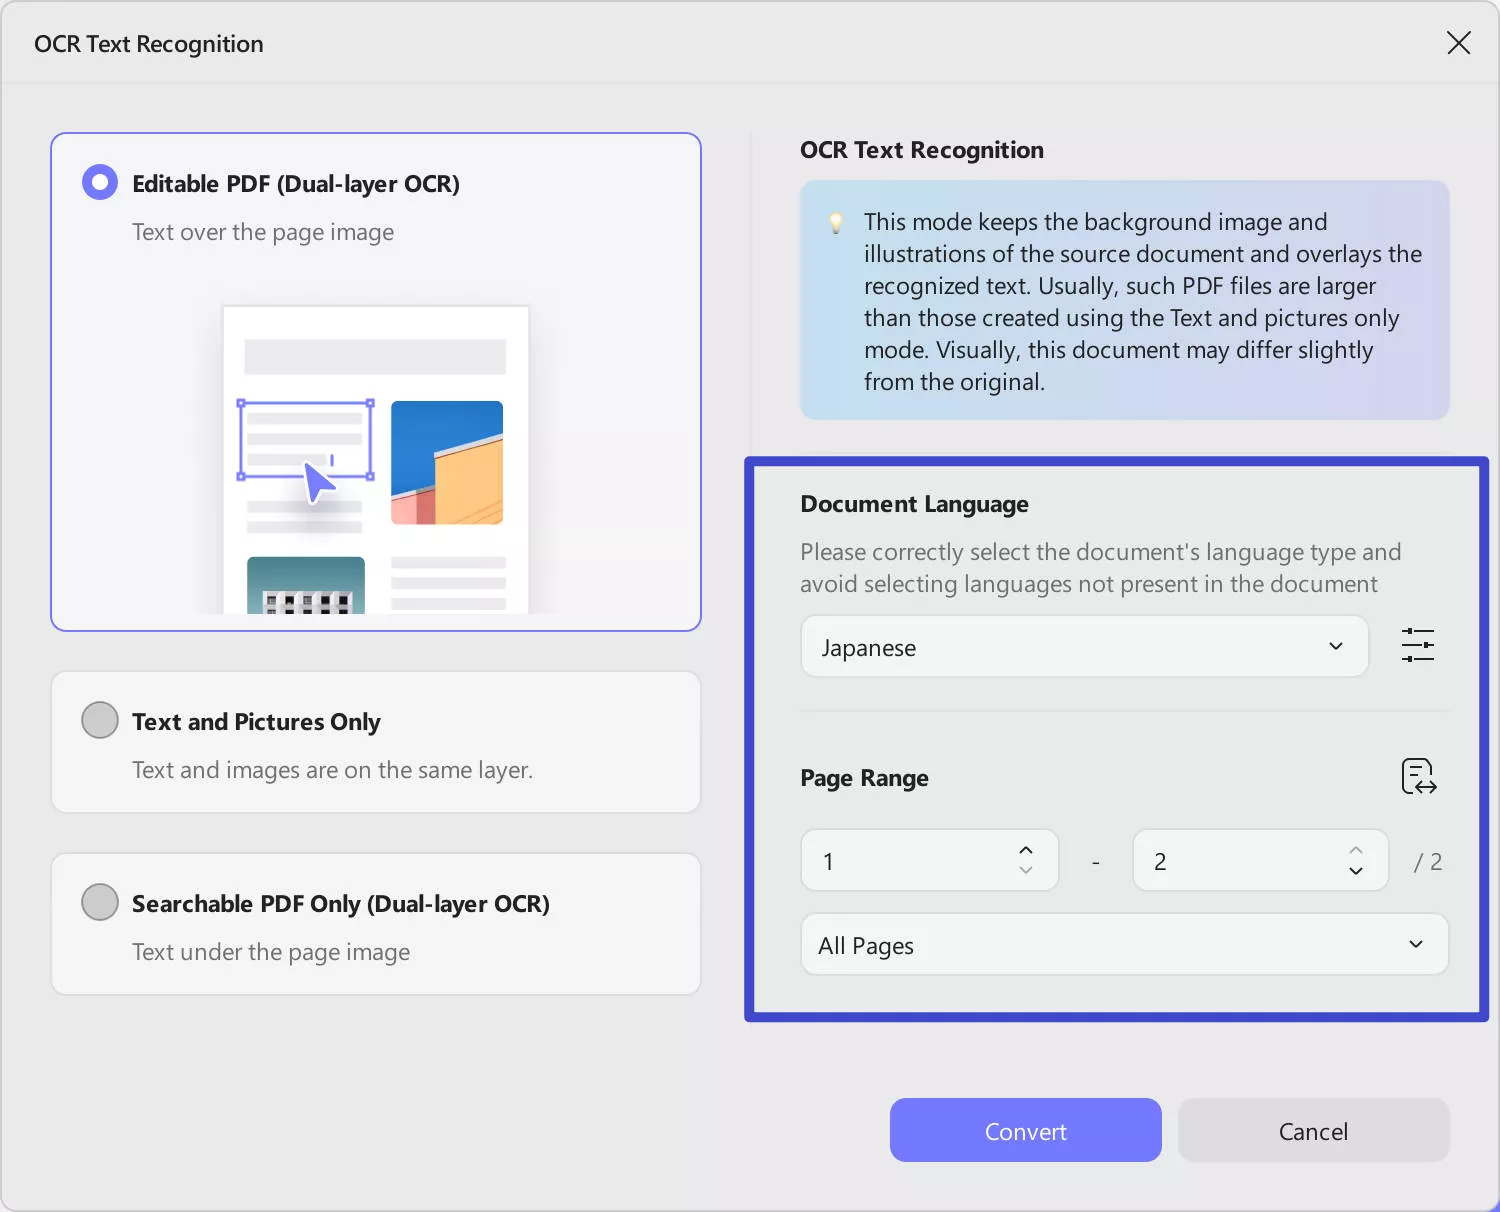Open language settings sliders icon
This screenshot has width=1500, height=1212.
[1417, 646]
